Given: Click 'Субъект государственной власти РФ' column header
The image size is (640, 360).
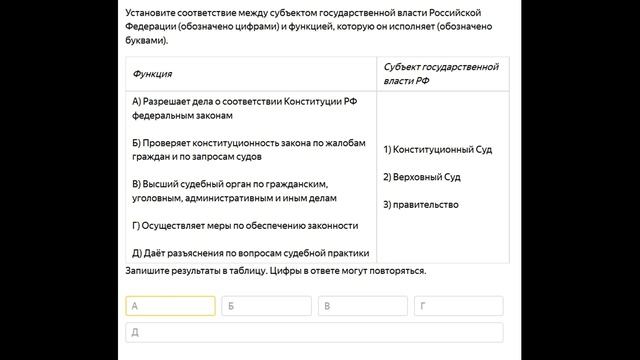Looking at the screenshot, I should tap(441, 74).
